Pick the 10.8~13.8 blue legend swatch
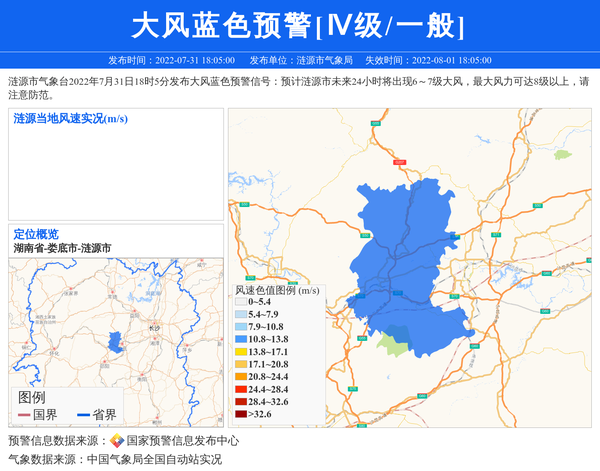The width and height of the screenshot is (600, 471). pos(240,340)
